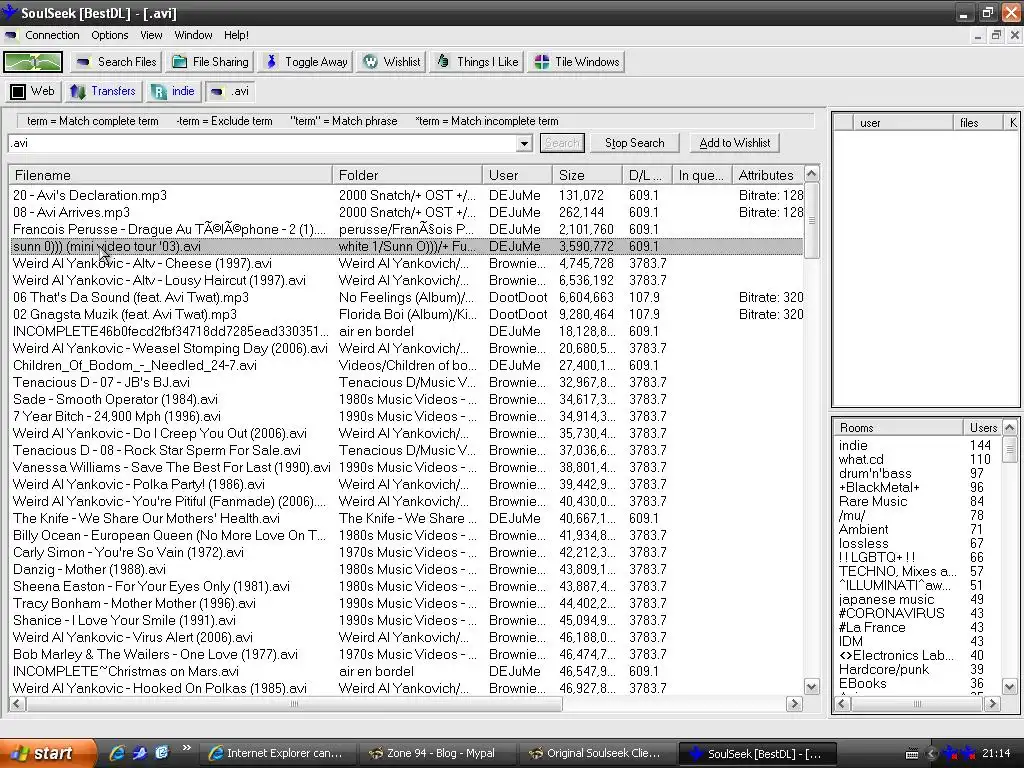Screen dimensions: 1024x768
Task: Sort results by the Size column header
Action: tap(587, 175)
